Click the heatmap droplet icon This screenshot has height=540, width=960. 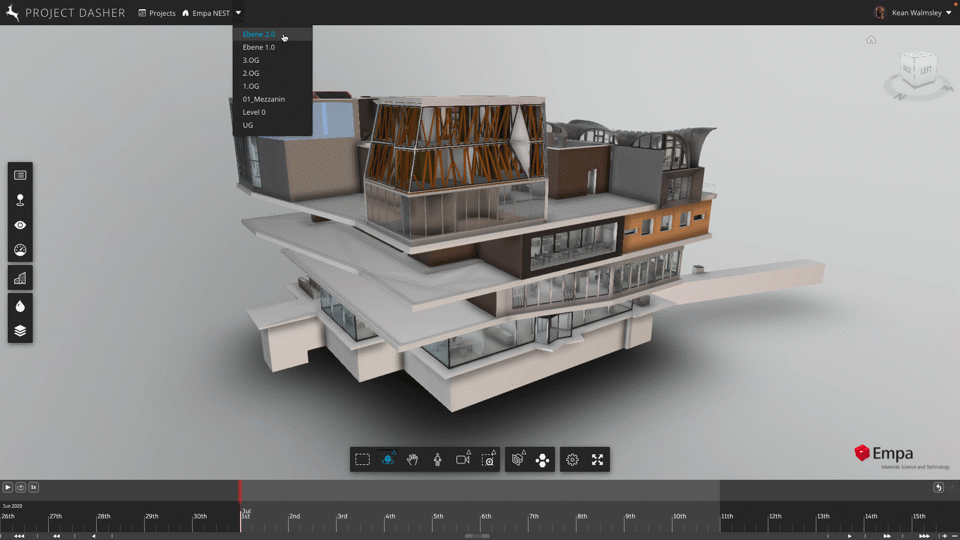[x=20, y=306]
